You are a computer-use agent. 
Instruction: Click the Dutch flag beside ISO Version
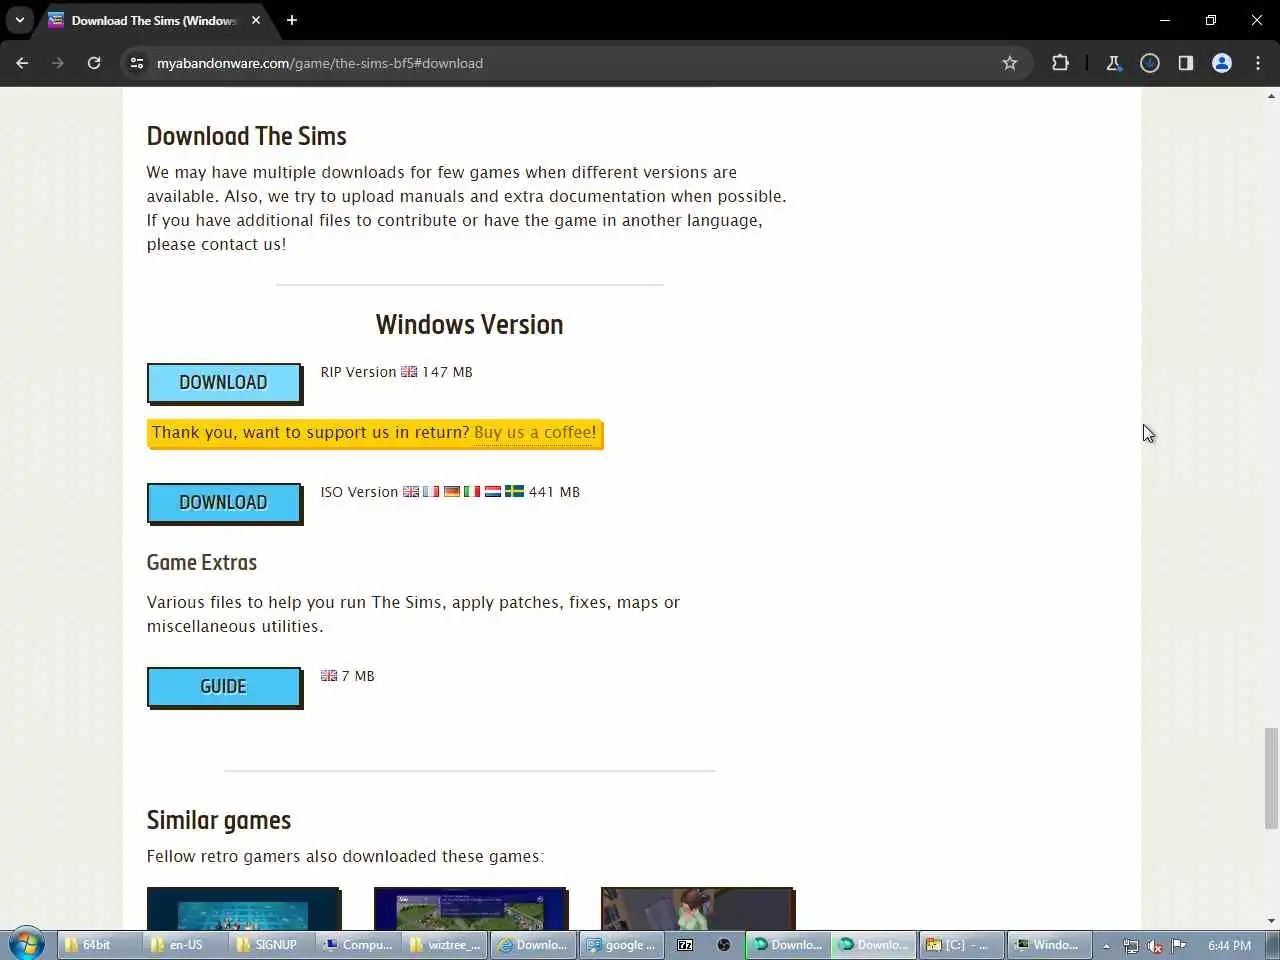click(x=493, y=492)
